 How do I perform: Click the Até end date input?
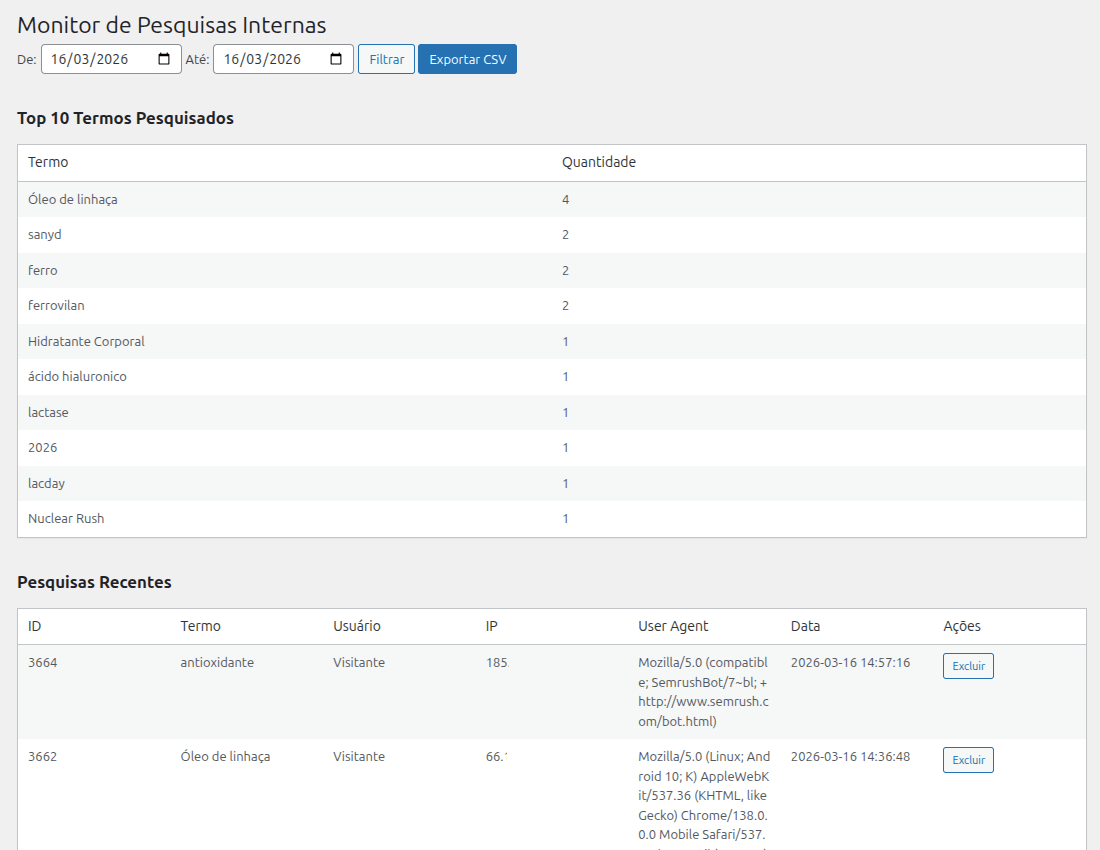(265, 59)
